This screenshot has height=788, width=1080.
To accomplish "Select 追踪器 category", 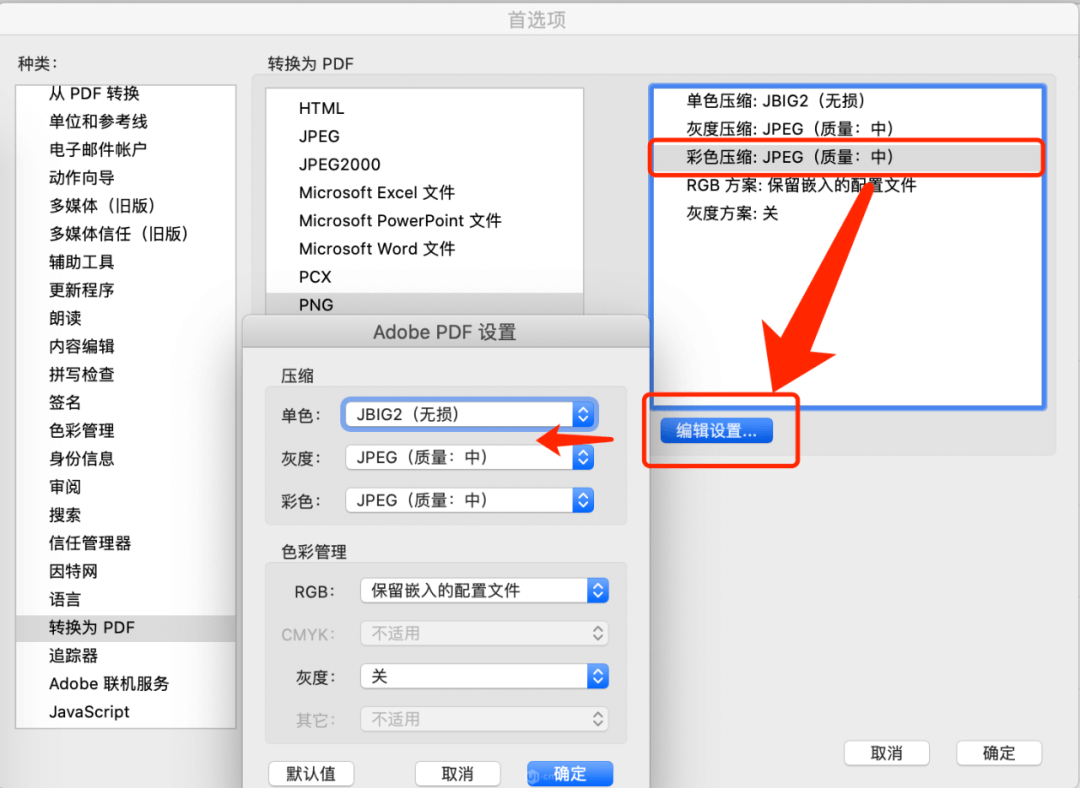I will [x=126, y=656].
